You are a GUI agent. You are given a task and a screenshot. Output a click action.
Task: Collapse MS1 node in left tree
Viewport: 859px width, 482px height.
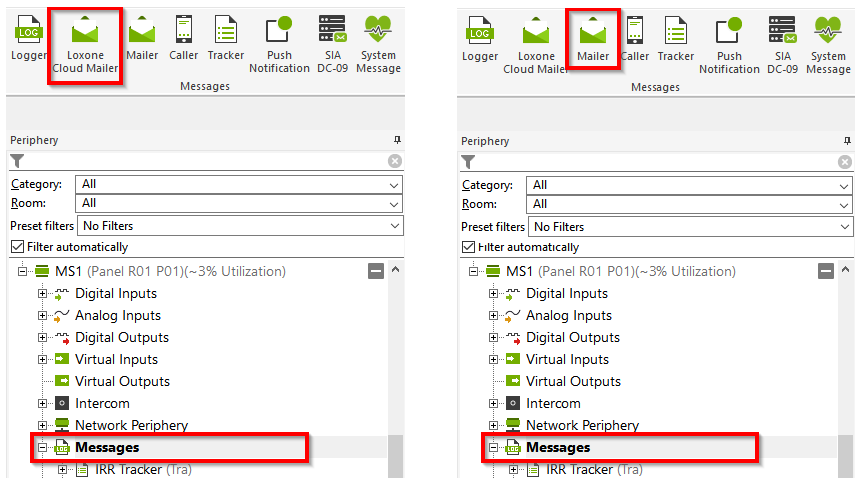tap(22, 271)
